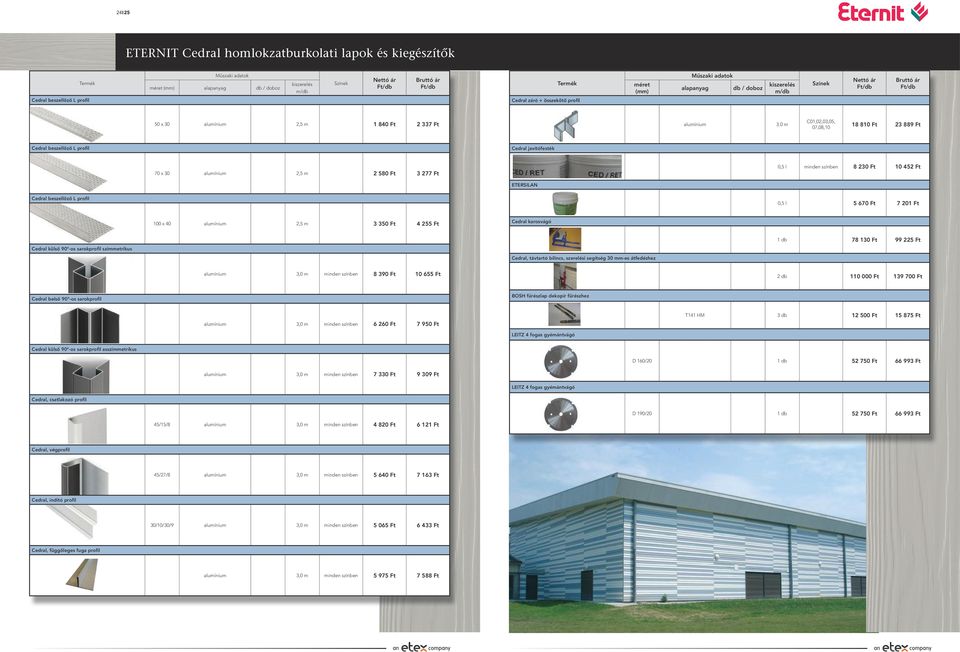The height and width of the screenshot is (652, 960).
Task: Select the gross price 9 309 Ft
Action: pos(428,374)
